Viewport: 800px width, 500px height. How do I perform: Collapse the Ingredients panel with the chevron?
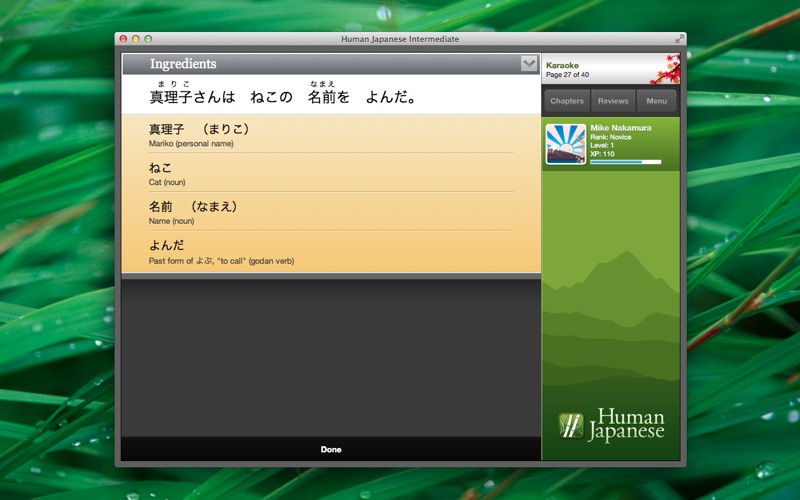click(x=529, y=64)
